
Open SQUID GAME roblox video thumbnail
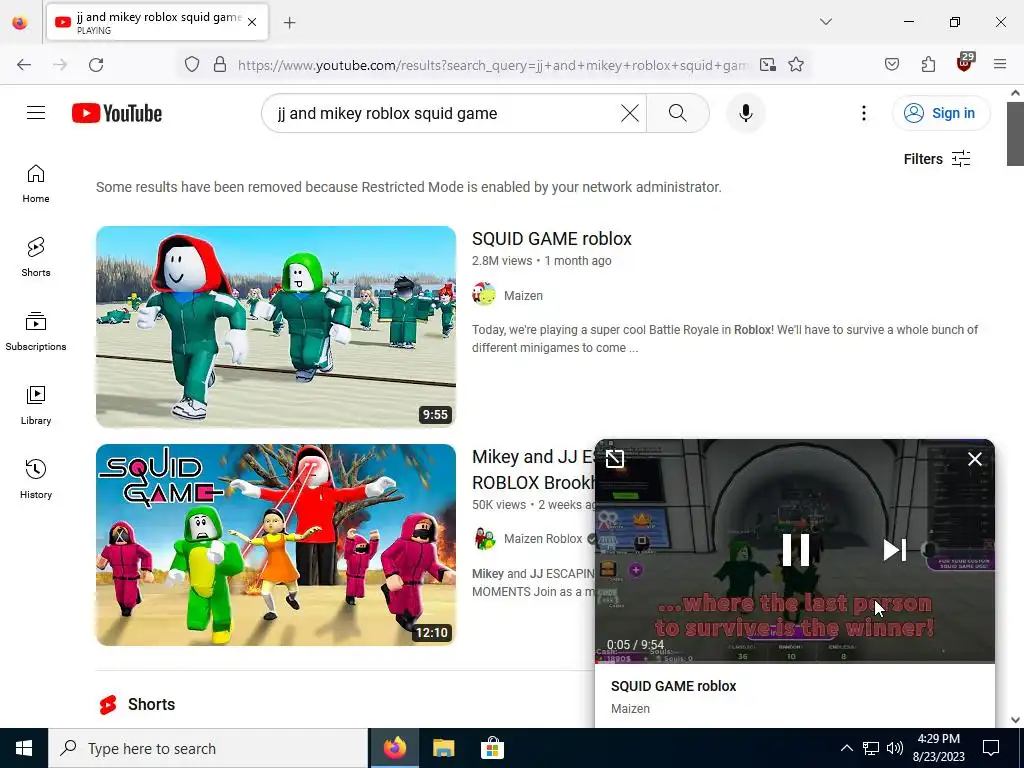pyautogui.click(x=276, y=327)
